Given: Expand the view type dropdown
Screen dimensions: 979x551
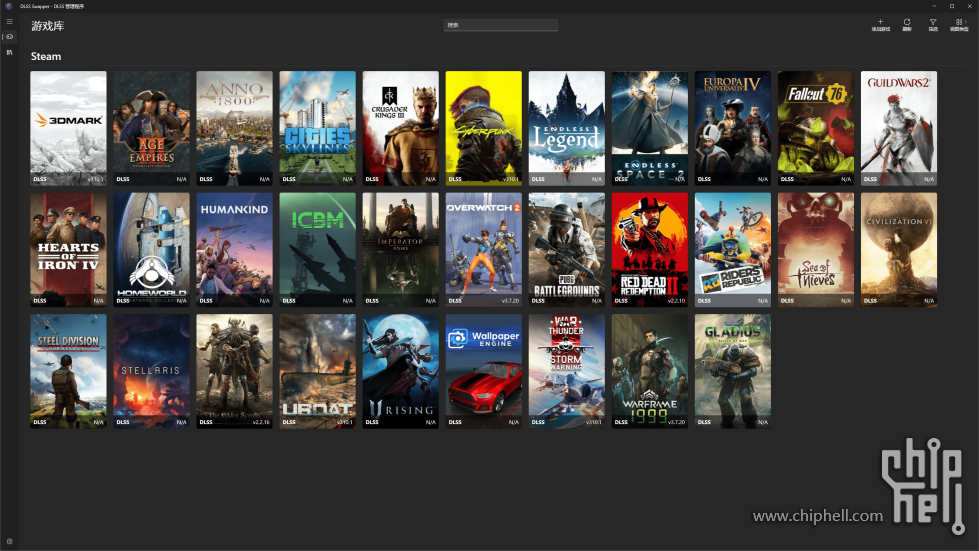Looking at the screenshot, I should coord(959,24).
